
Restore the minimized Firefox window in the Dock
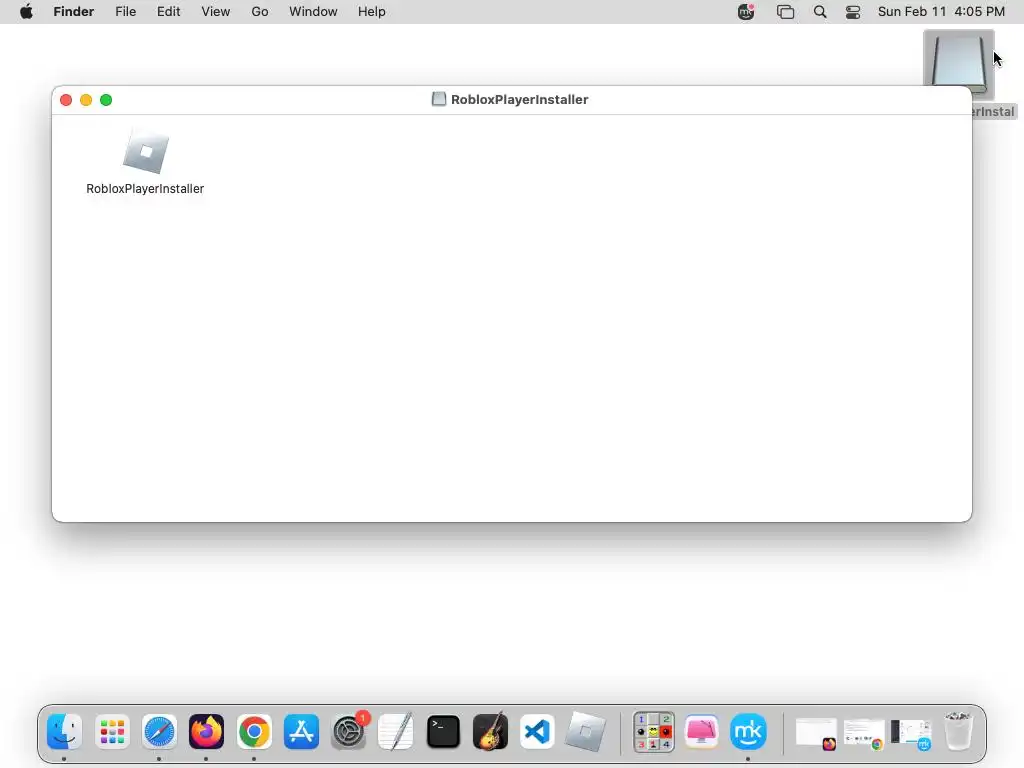(816, 734)
